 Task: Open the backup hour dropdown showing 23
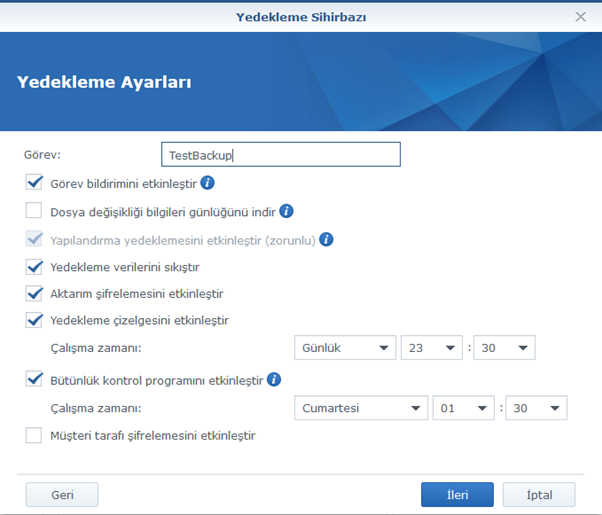432,348
